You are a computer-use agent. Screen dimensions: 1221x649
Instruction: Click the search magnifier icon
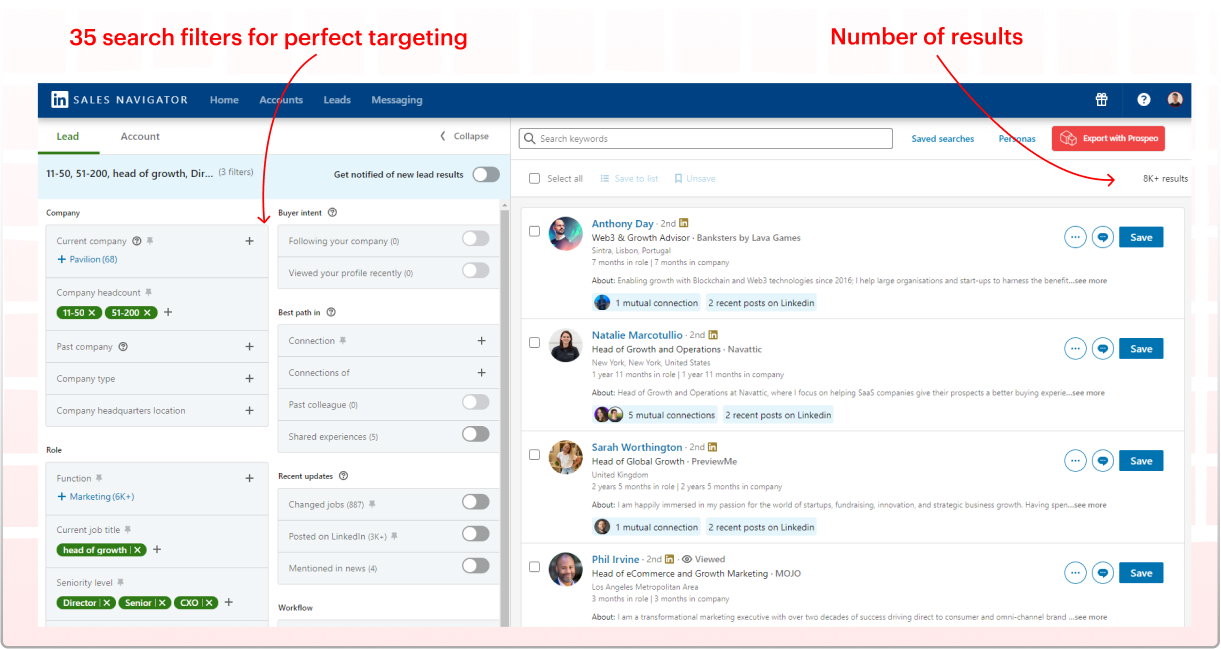click(530, 139)
